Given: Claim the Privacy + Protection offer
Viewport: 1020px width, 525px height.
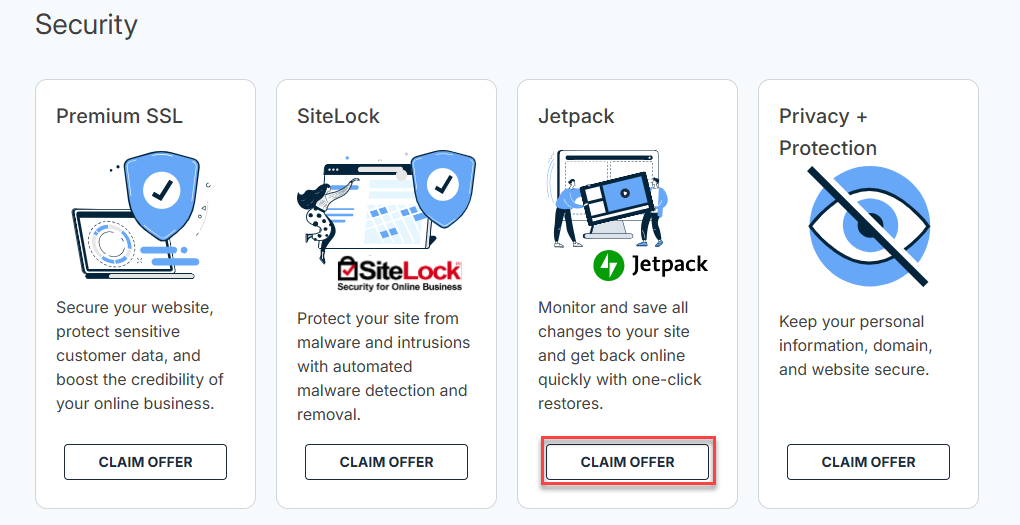Looking at the screenshot, I should click(868, 462).
